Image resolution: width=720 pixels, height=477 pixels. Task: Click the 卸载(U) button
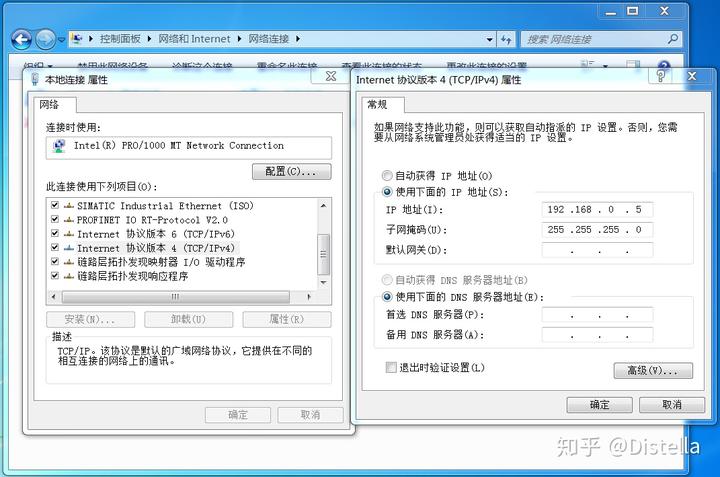[189, 320]
